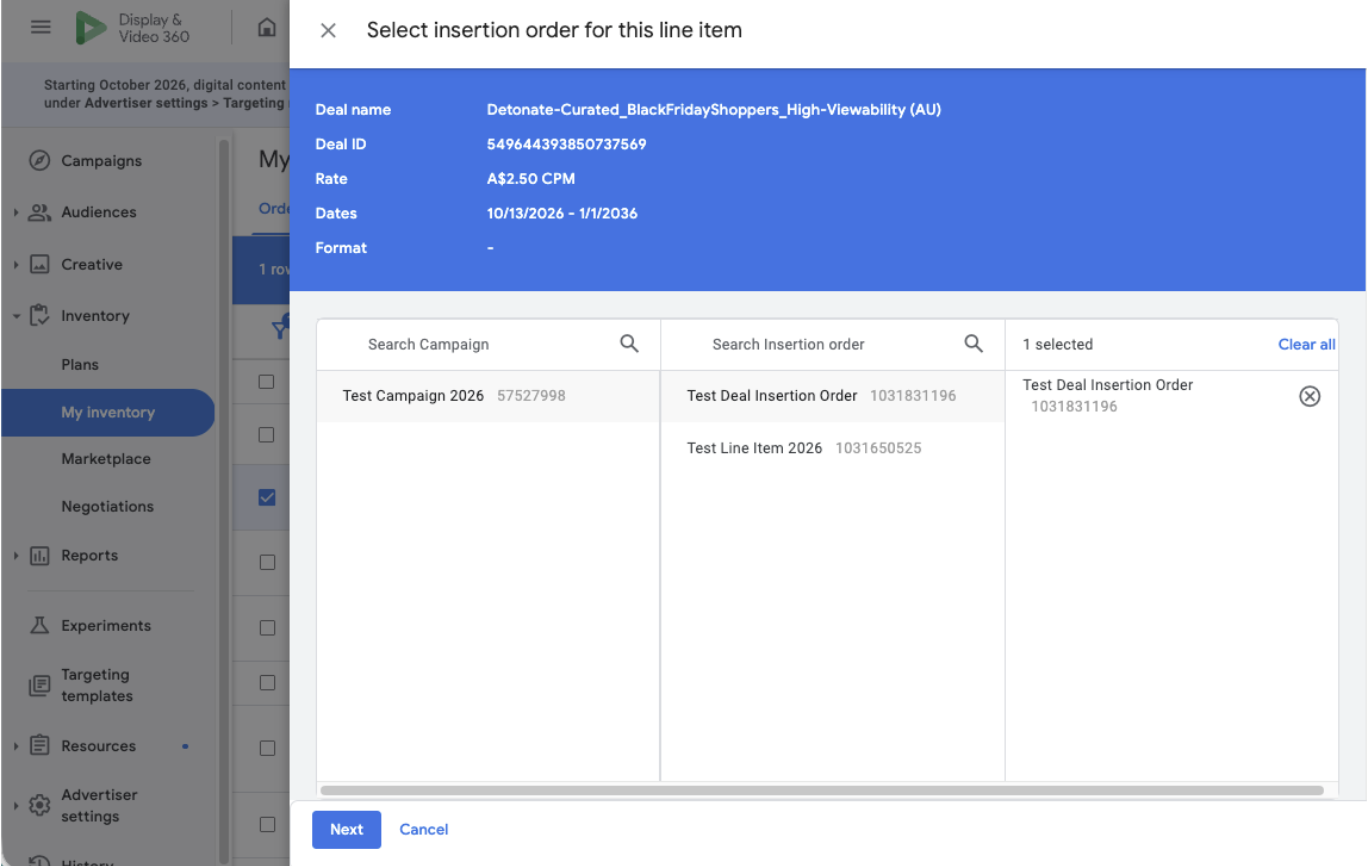The height and width of the screenshot is (866, 1372).
Task: Open Targeting templates in sidebar
Action: (97, 686)
